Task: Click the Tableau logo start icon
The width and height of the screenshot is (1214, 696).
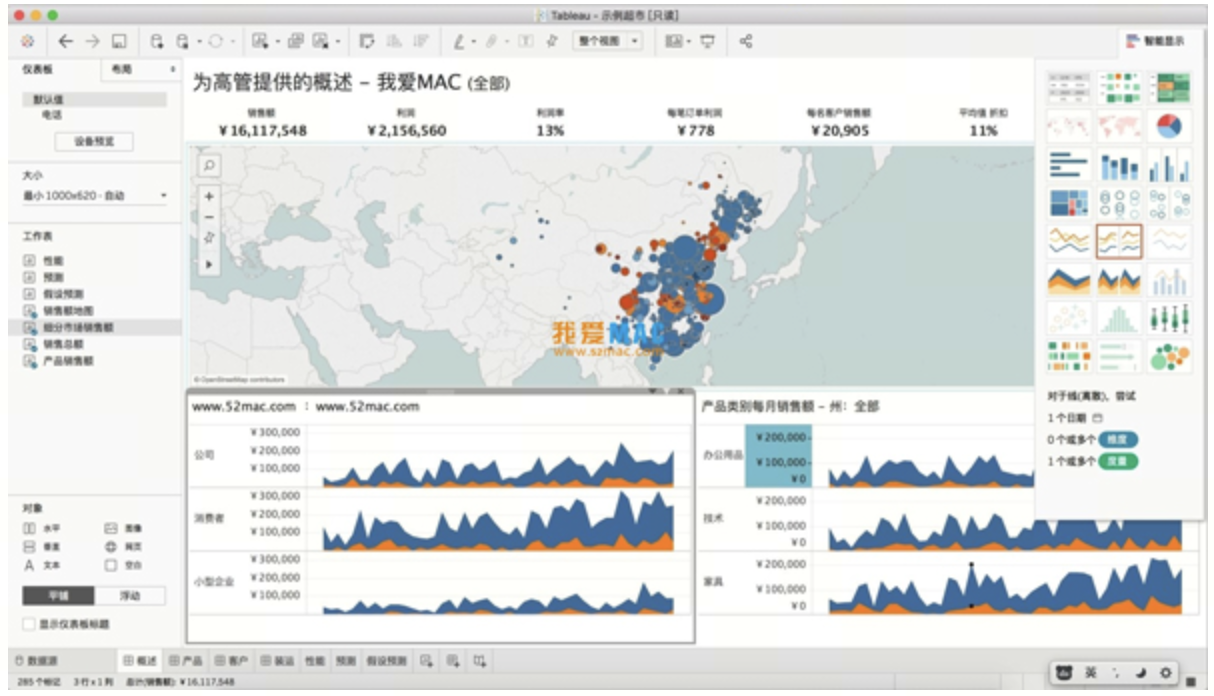Action: (x=28, y=41)
